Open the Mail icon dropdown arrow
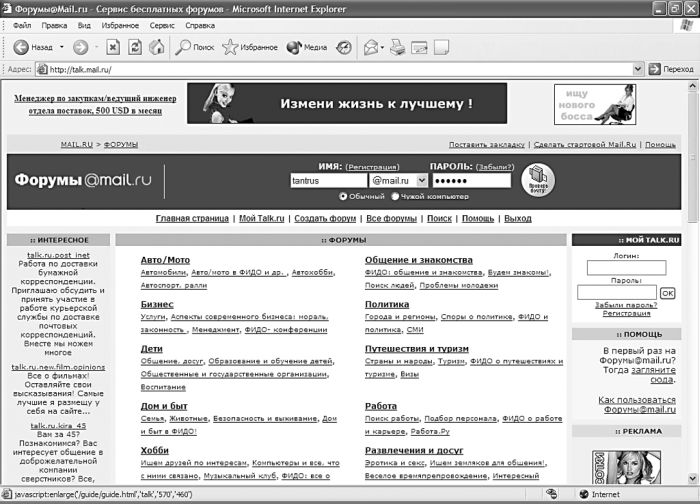700x504 pixels. coord(382,47)
